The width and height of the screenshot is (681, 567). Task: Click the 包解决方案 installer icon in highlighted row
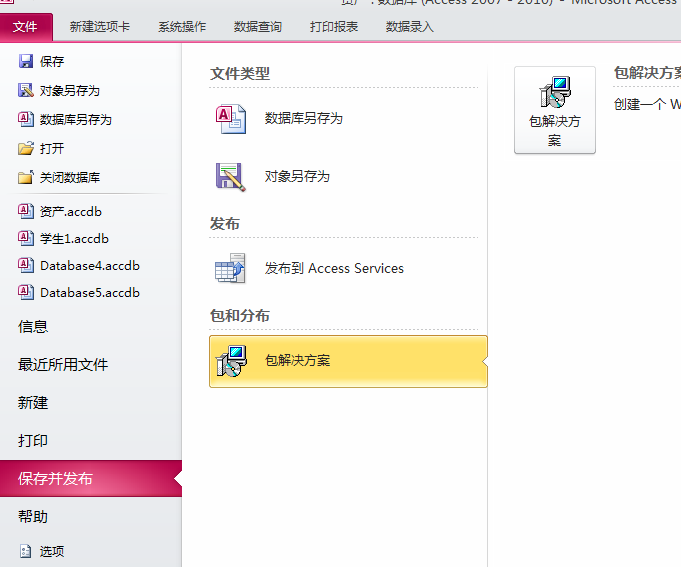click(231, 361)
